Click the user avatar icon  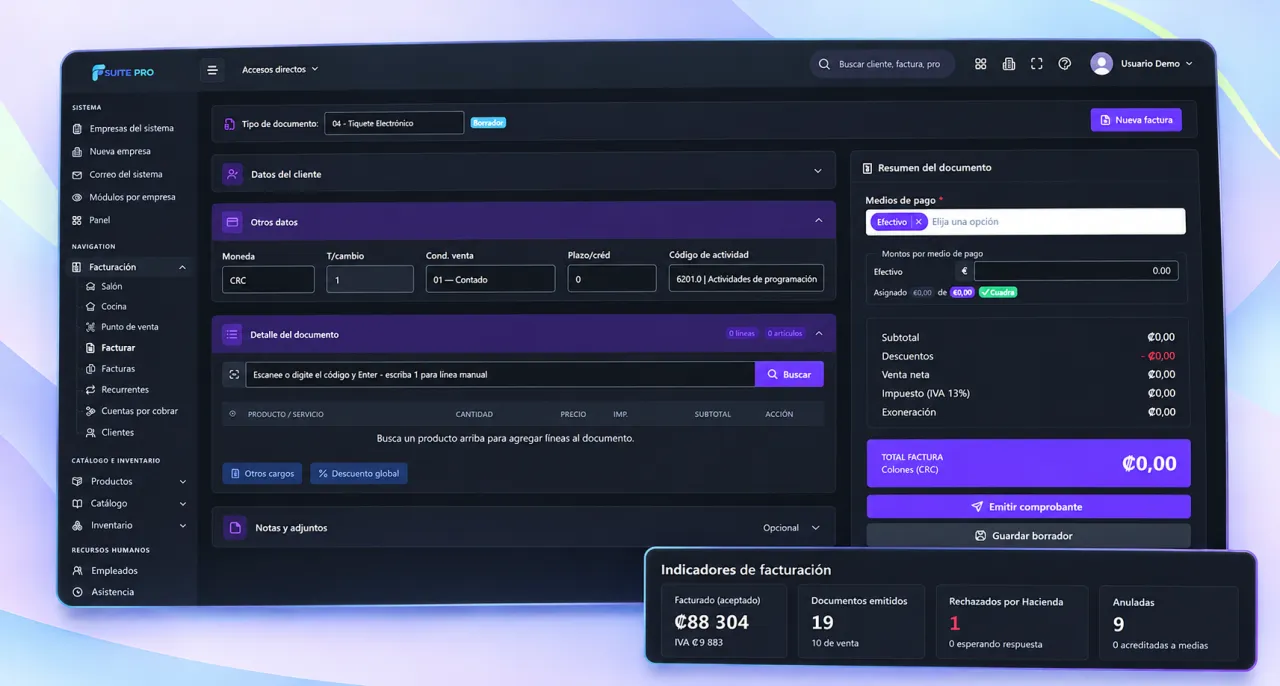[1101, 64]
